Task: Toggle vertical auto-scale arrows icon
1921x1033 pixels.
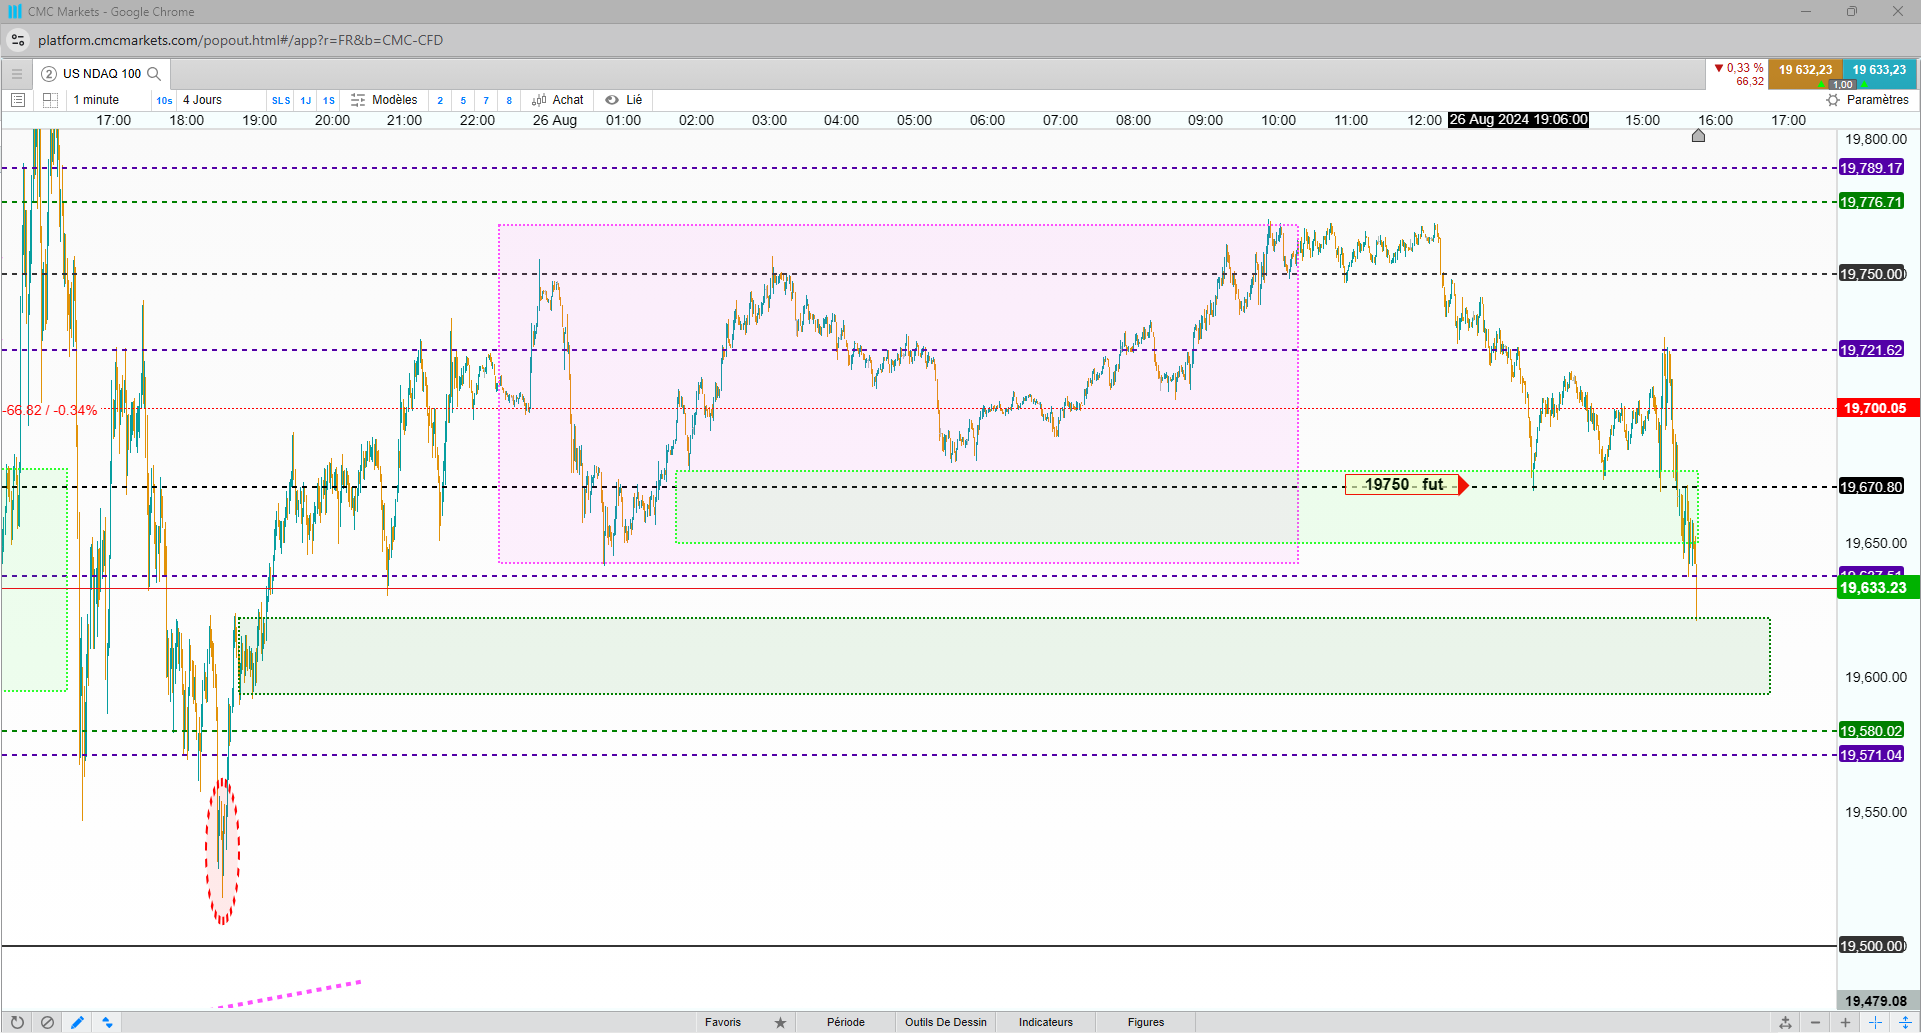Action: coord(1906,1022)
